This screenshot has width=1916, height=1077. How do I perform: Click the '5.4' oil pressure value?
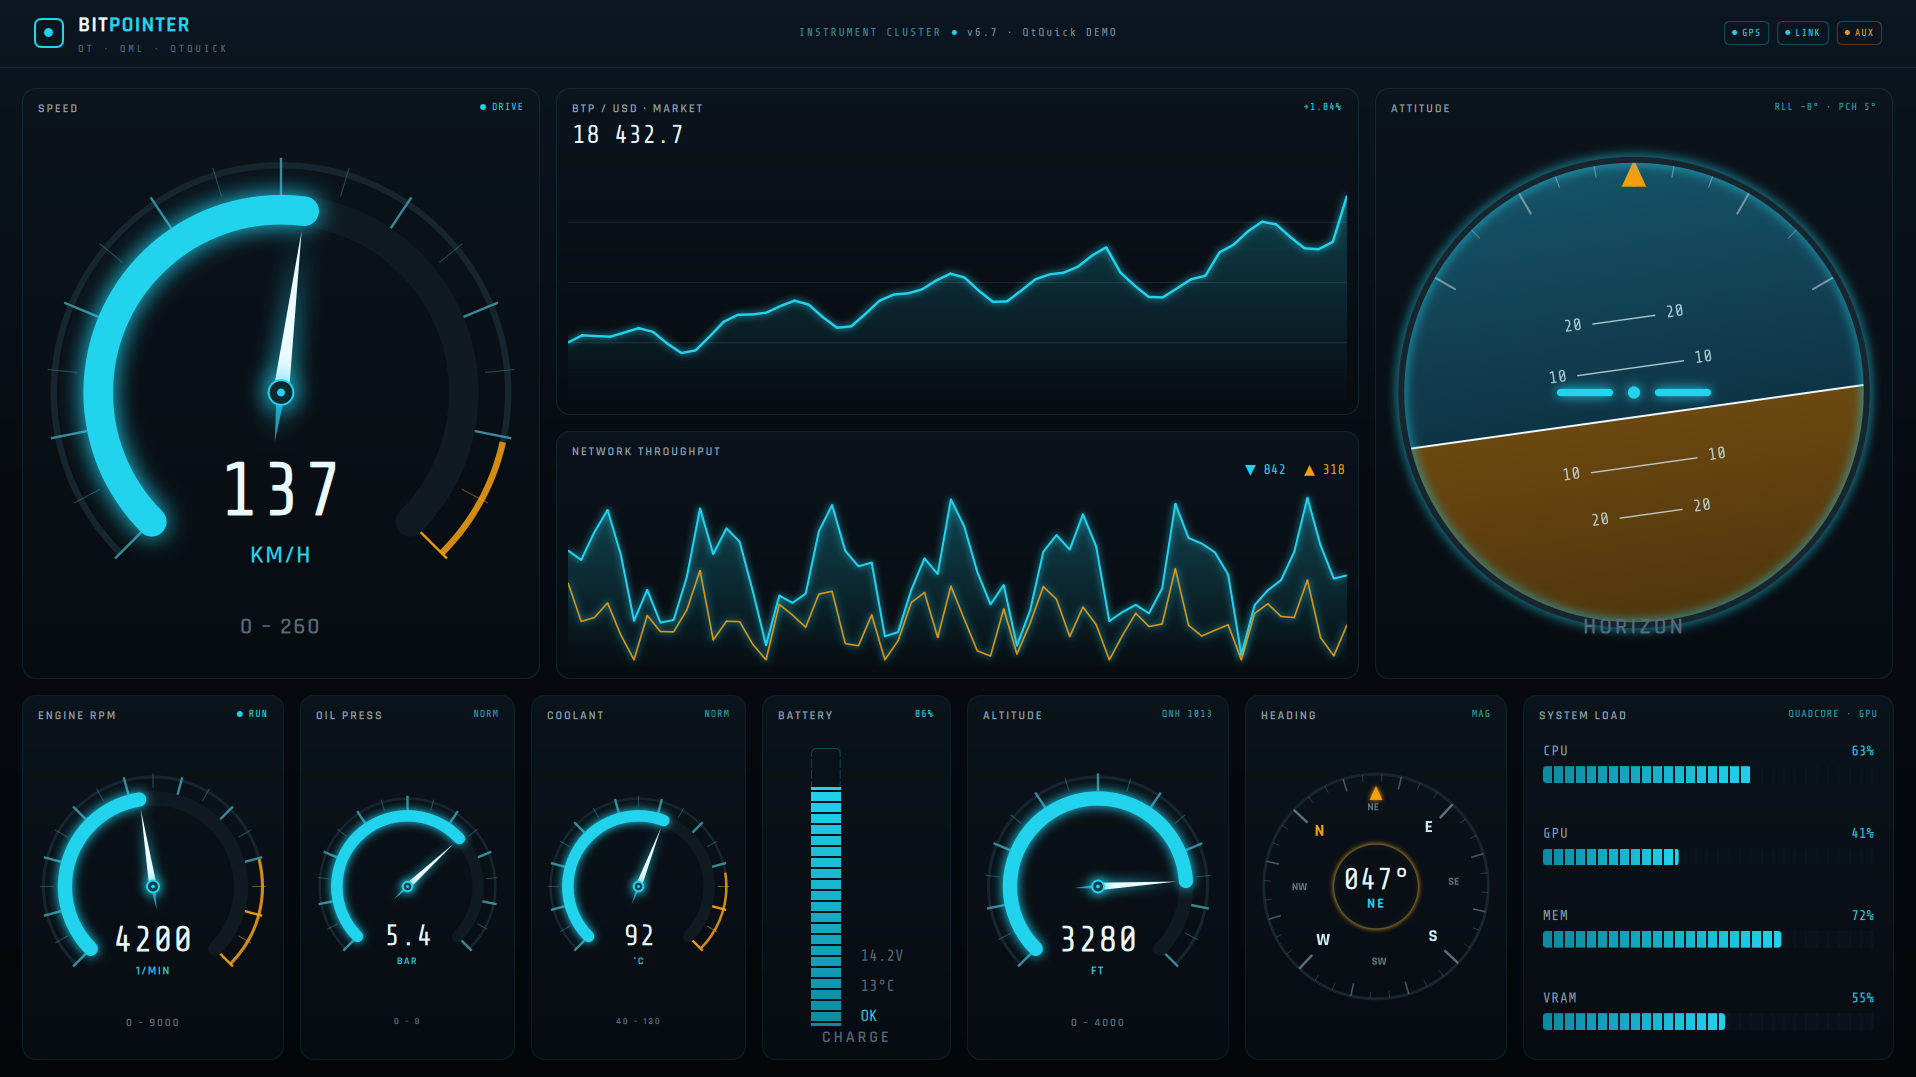click(408, 936)
